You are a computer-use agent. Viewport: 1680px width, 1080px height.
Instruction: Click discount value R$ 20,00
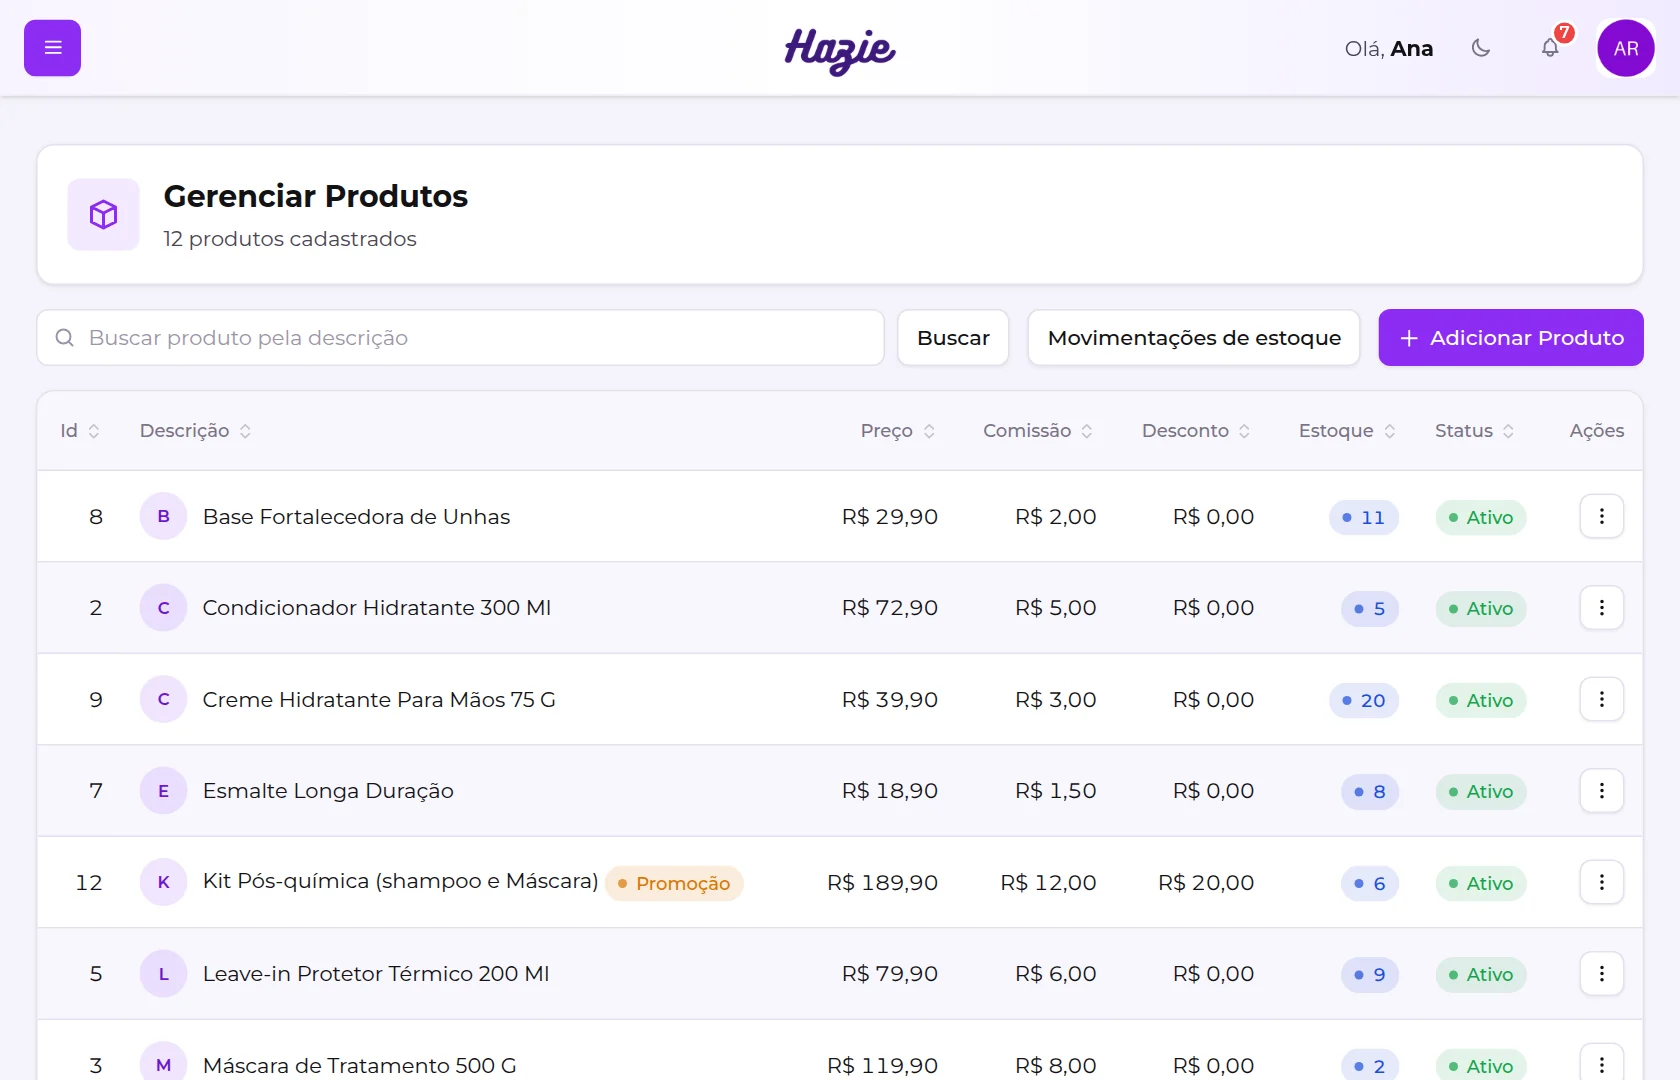click(1206, 883)
